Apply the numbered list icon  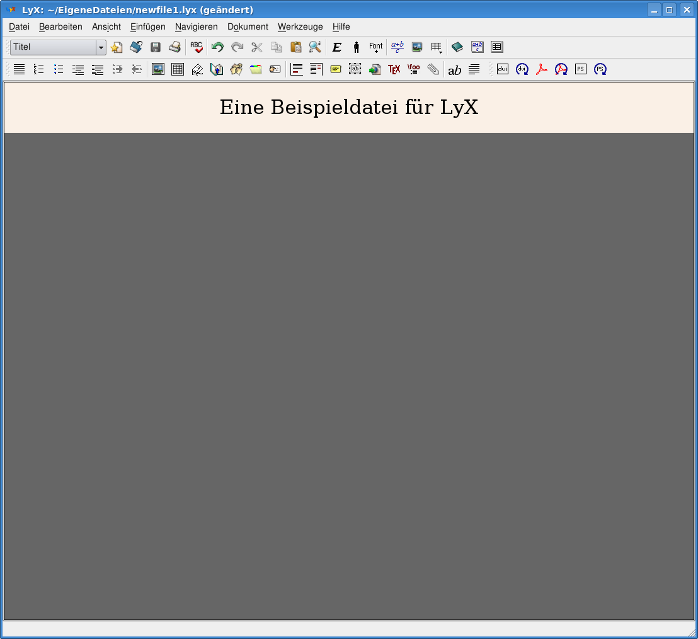click(39, 69)
